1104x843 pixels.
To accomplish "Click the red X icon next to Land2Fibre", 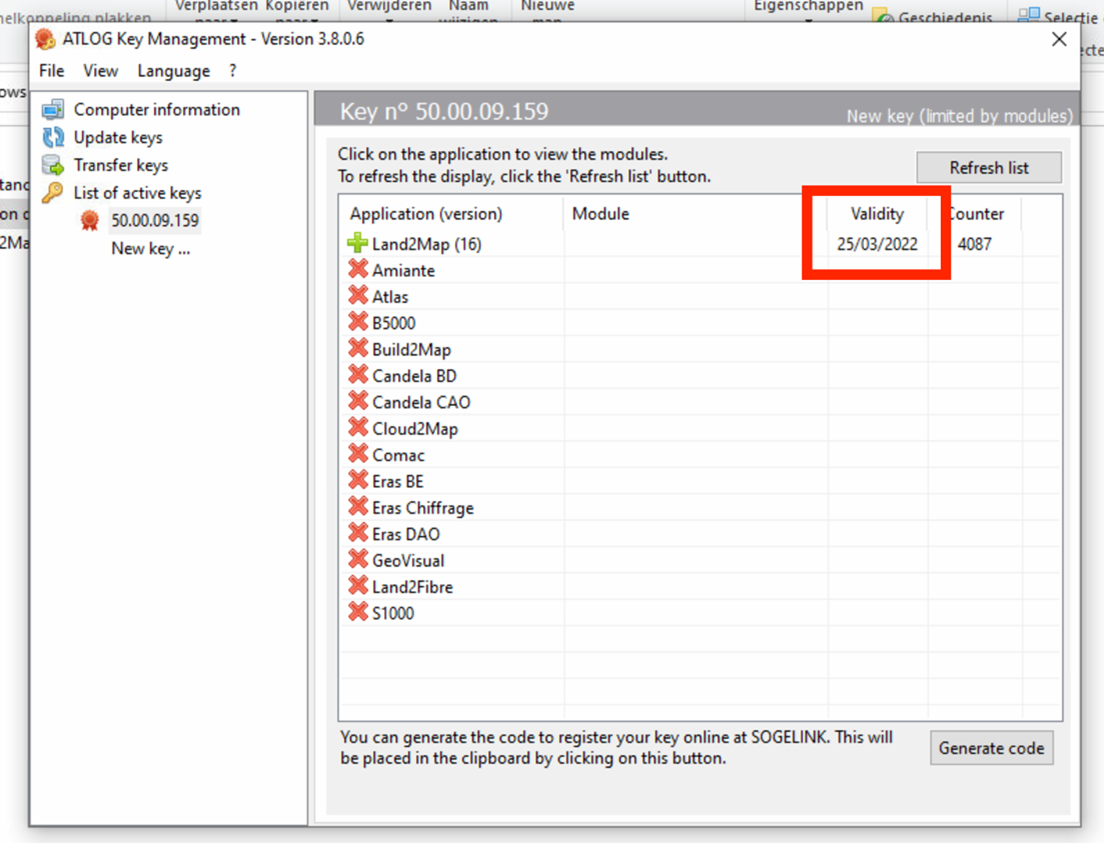I will [358, 586].
